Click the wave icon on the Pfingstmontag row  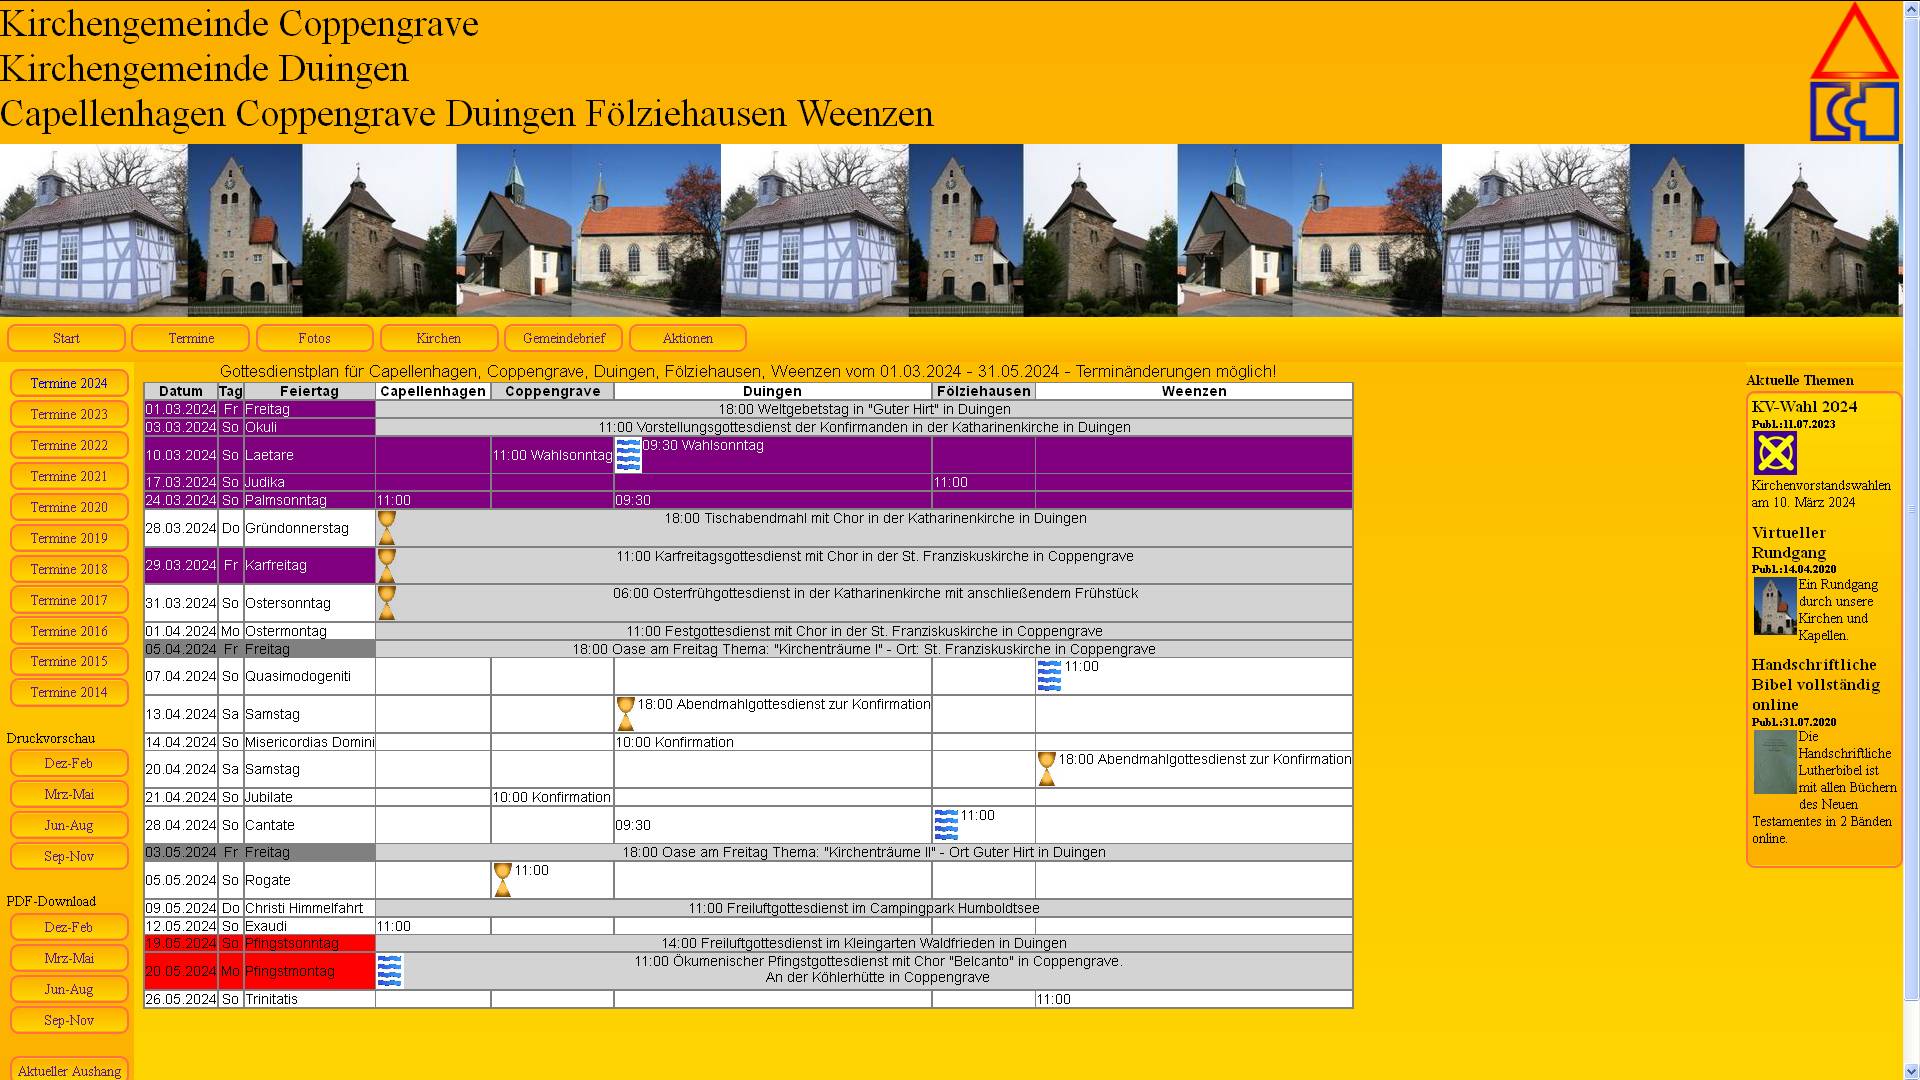pos(389,971)
